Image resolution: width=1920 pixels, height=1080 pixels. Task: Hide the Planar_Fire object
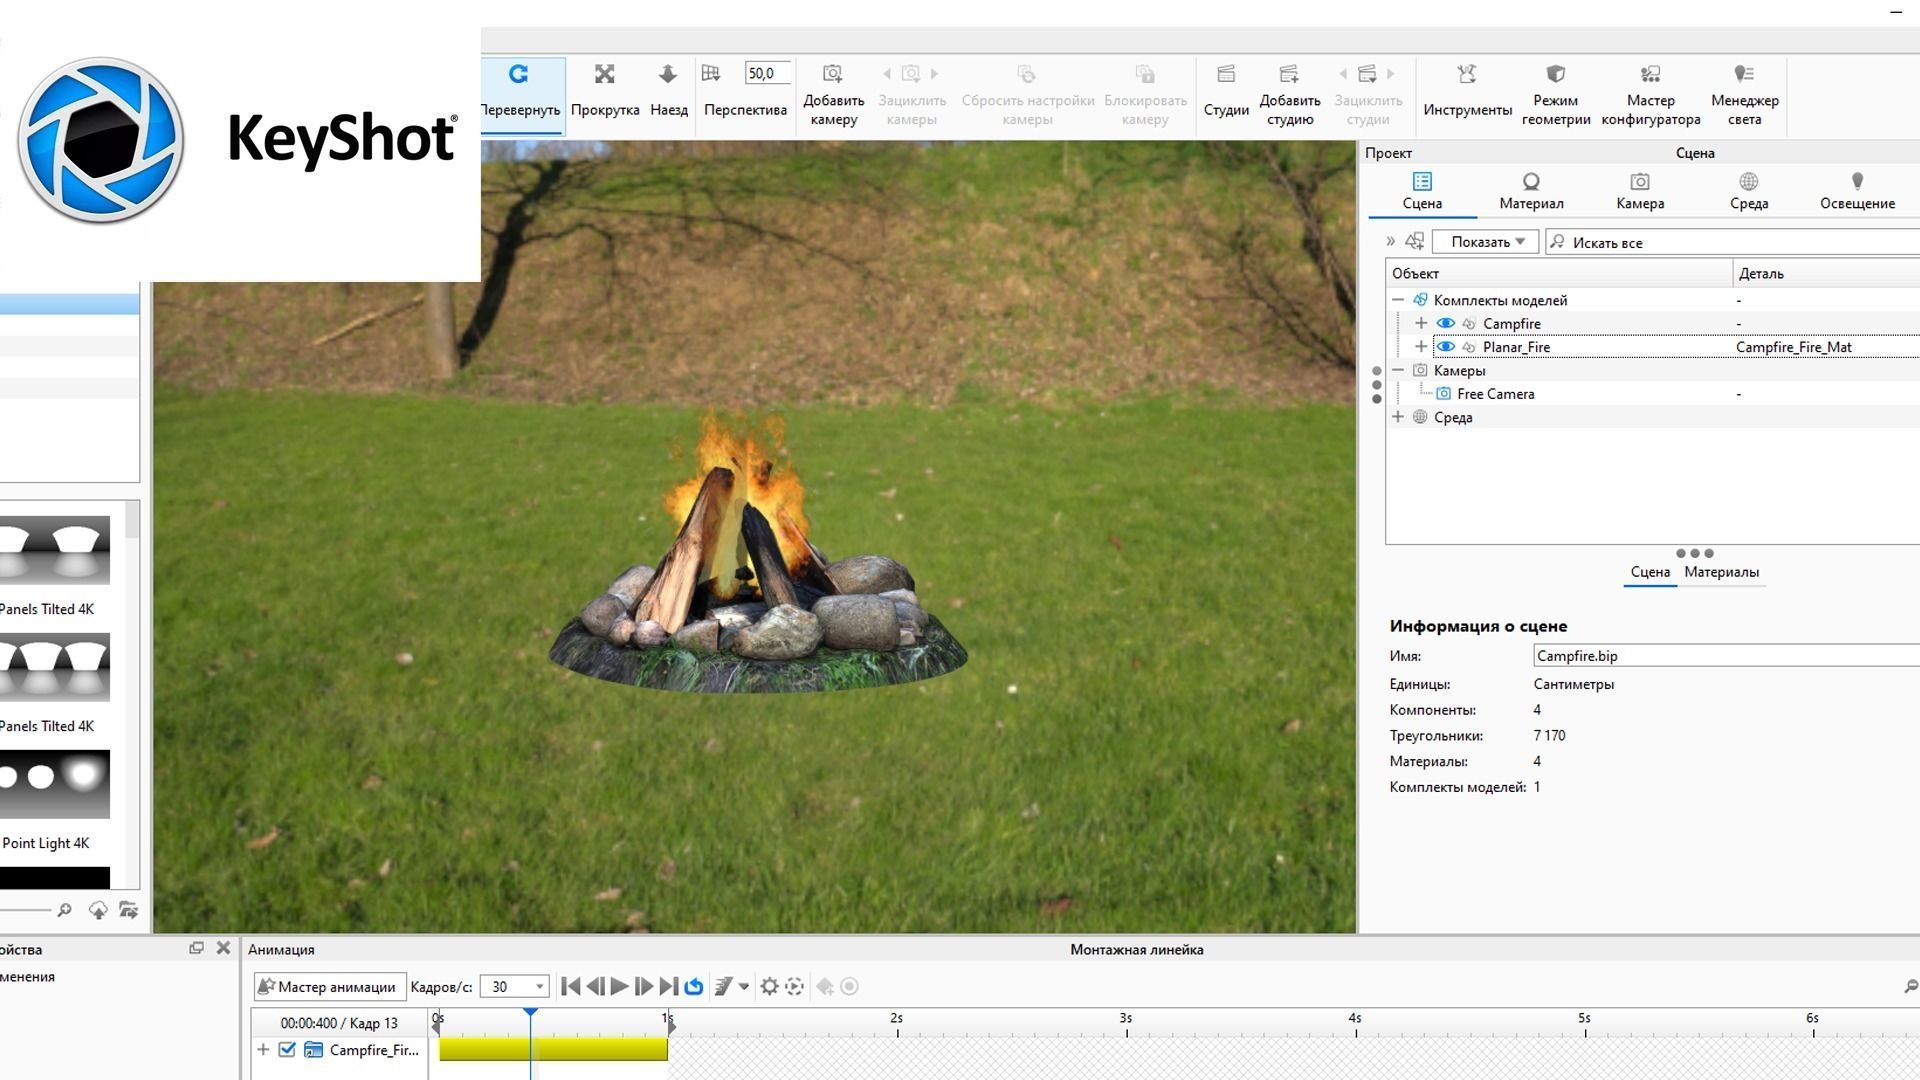1446,346
